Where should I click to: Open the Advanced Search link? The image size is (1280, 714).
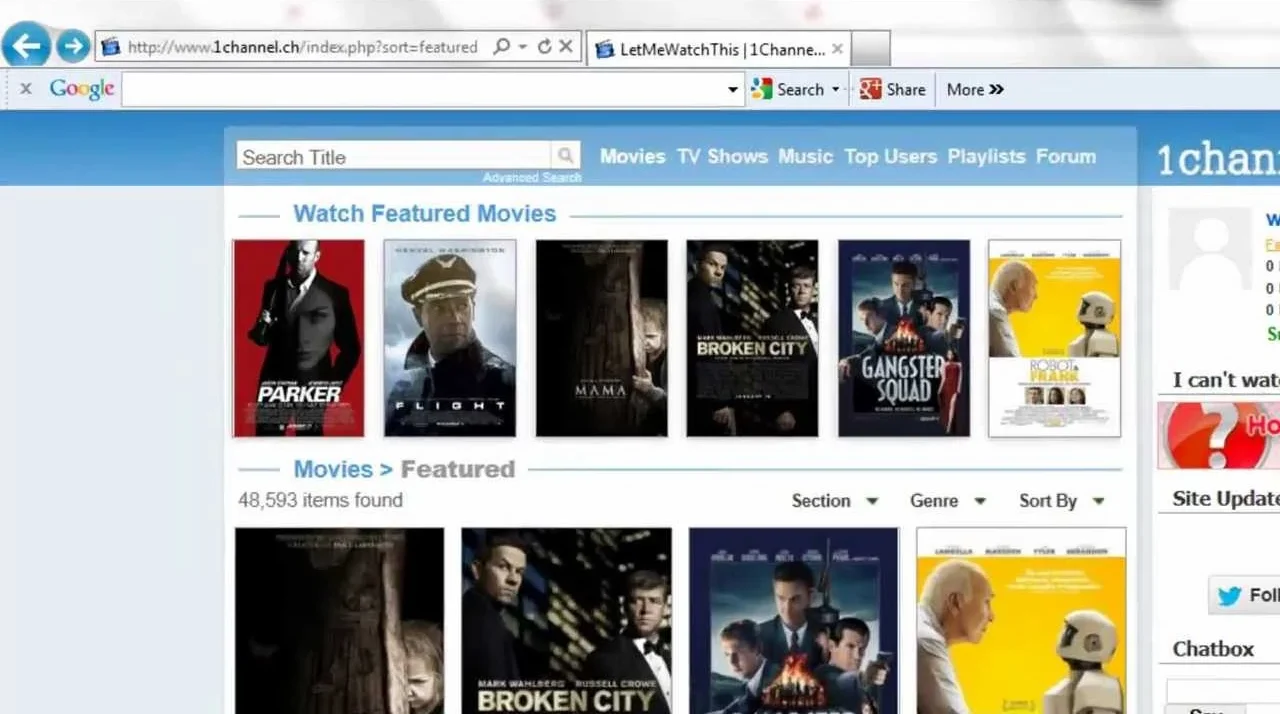(x=532, y=176)
